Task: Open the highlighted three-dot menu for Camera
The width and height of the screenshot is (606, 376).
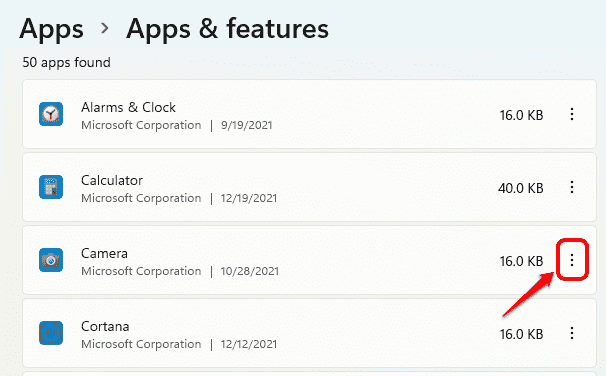Action: click(x=572, y=260)
